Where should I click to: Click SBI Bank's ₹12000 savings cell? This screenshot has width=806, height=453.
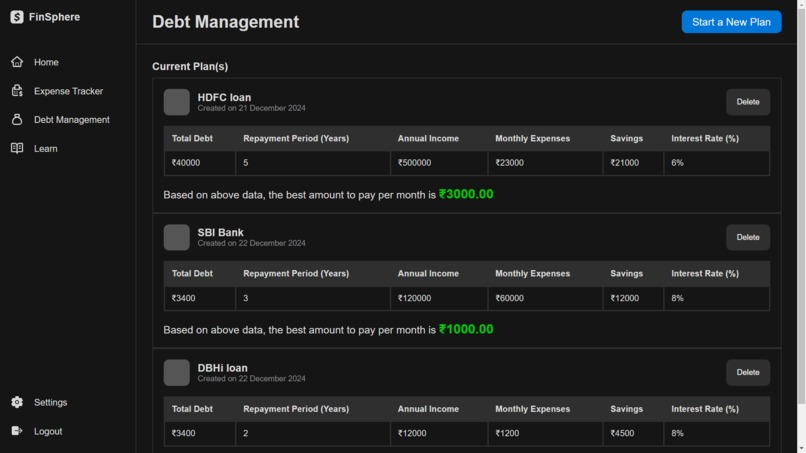(x=633, y=298)
